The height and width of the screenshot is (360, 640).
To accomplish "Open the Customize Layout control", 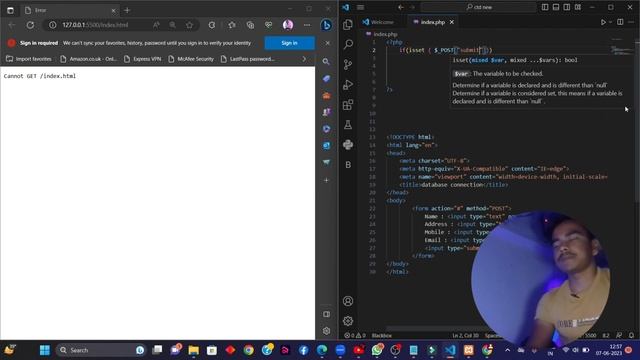I will pyautogui.click(x=578, y=7).
